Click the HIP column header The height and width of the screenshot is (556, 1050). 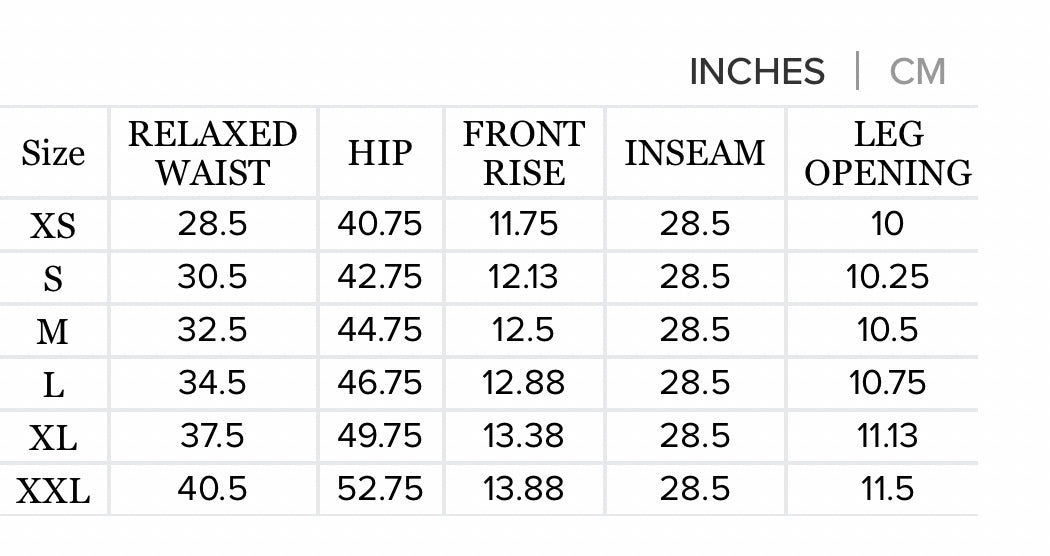tap(380, 154)
